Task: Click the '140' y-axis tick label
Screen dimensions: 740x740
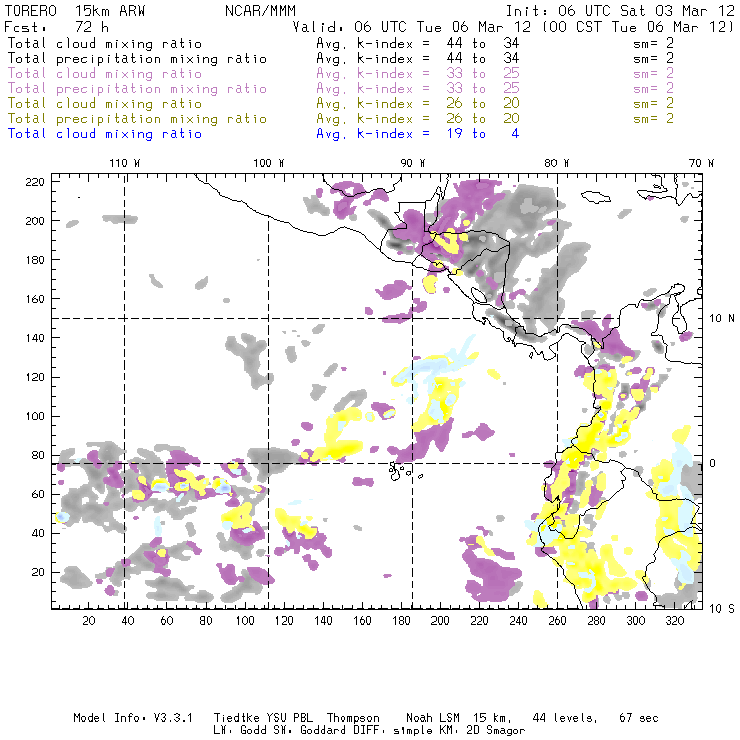Action: pos(35,338)
